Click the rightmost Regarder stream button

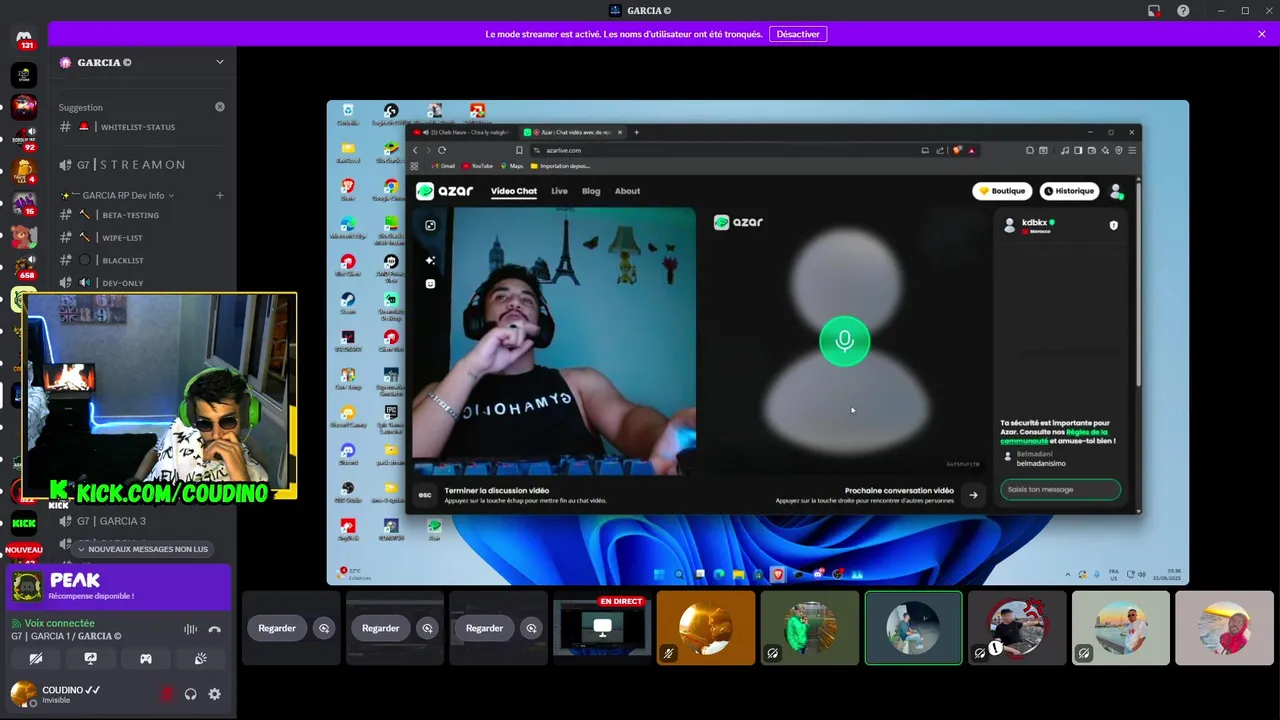tap(484, 628)
